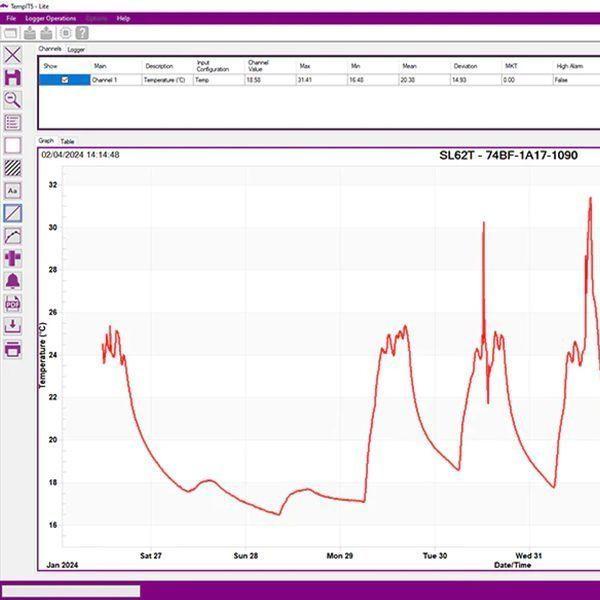Click the purple cross X icon
This screenshot has width=600, height=600.
click(x=13, y=55)
